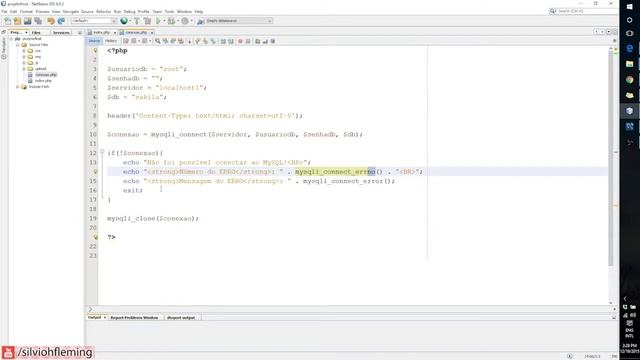Click the Comment icon in editor toolbar

pos(258,41)
